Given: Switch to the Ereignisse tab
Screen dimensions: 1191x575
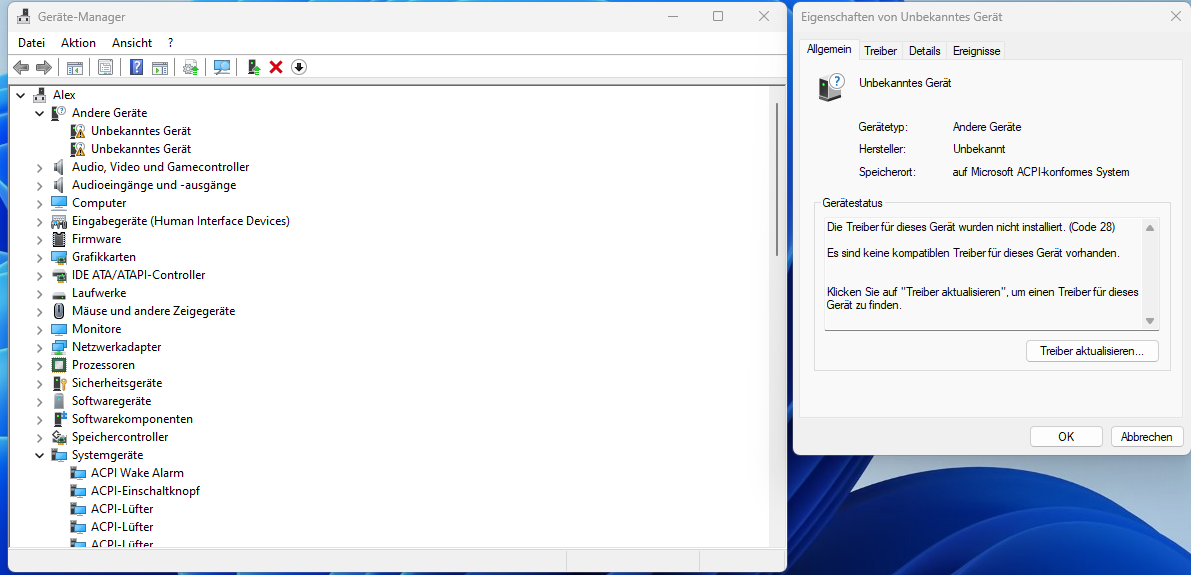Looking at the screenshot, I should [977, 51].
